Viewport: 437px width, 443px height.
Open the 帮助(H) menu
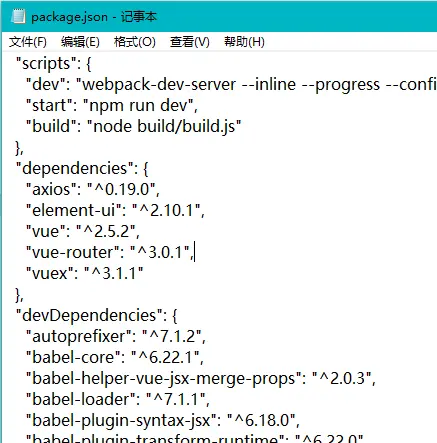(x=244, y=42)
